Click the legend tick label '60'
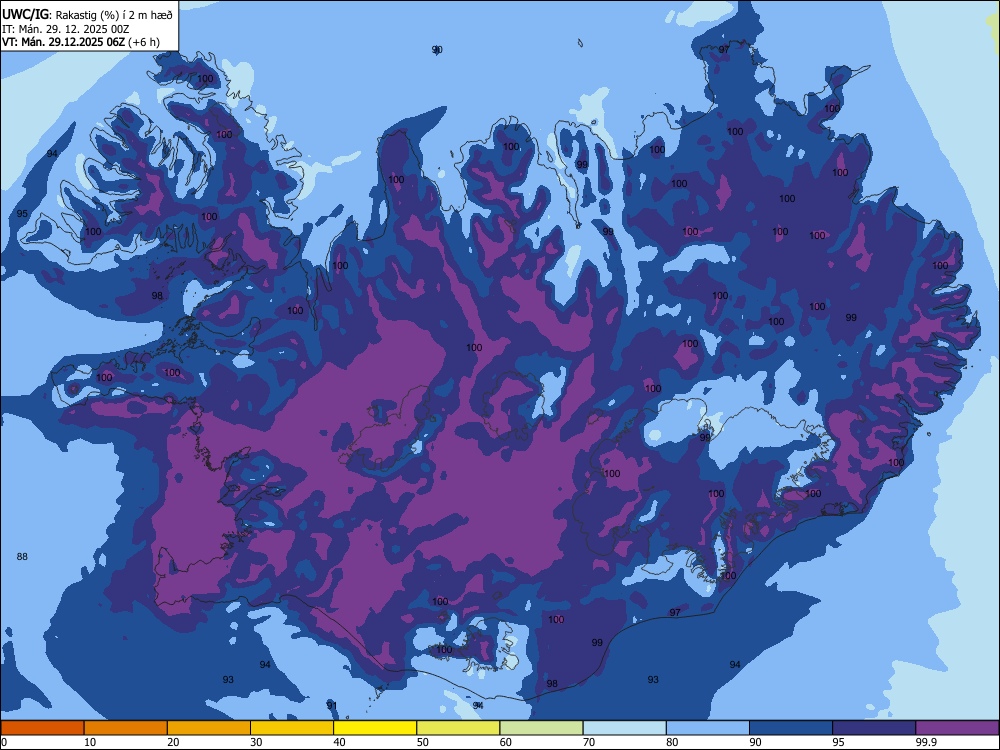Screen dimensions: 1000x750 (x=506, y=742)
